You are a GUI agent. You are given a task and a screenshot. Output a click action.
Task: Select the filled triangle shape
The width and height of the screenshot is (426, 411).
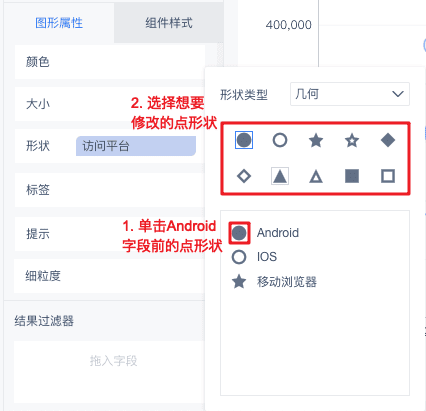[x=280, y=176]
